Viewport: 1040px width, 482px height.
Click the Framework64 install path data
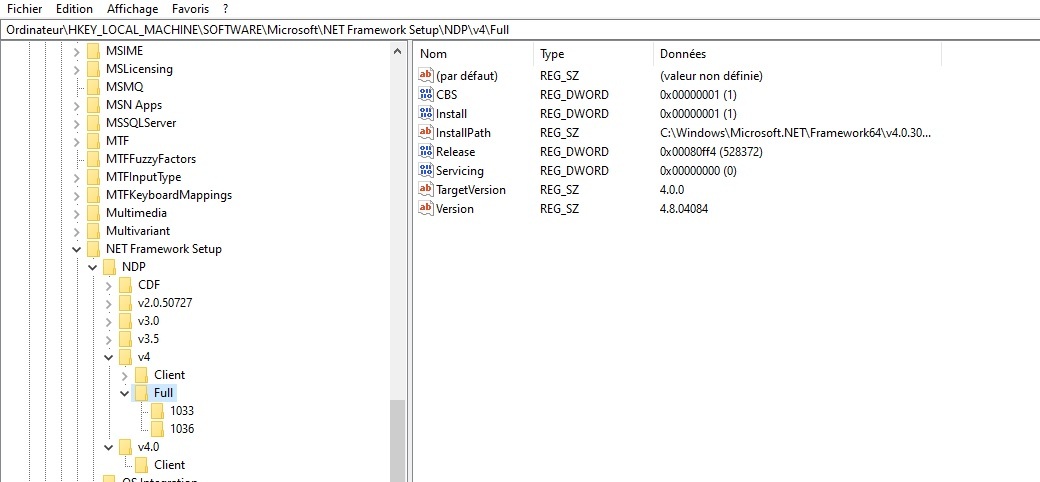(x=795, y=133)
